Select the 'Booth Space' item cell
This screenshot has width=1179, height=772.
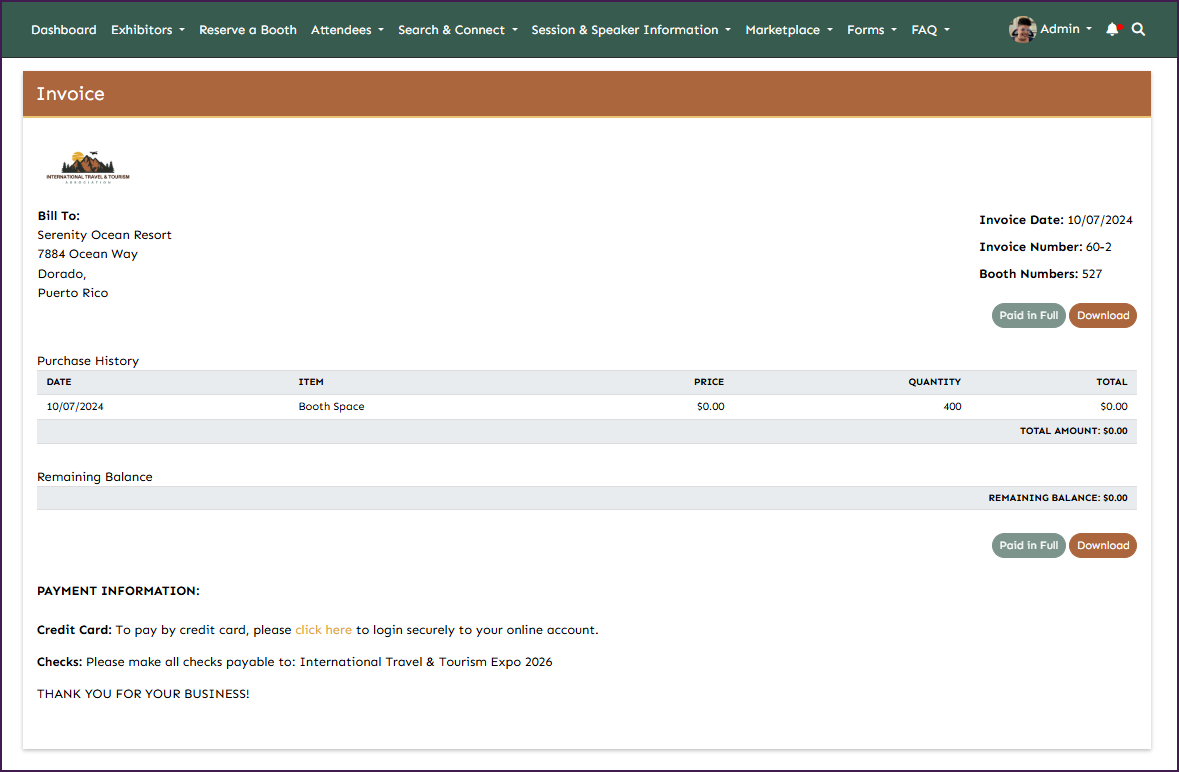coord(331,407)
